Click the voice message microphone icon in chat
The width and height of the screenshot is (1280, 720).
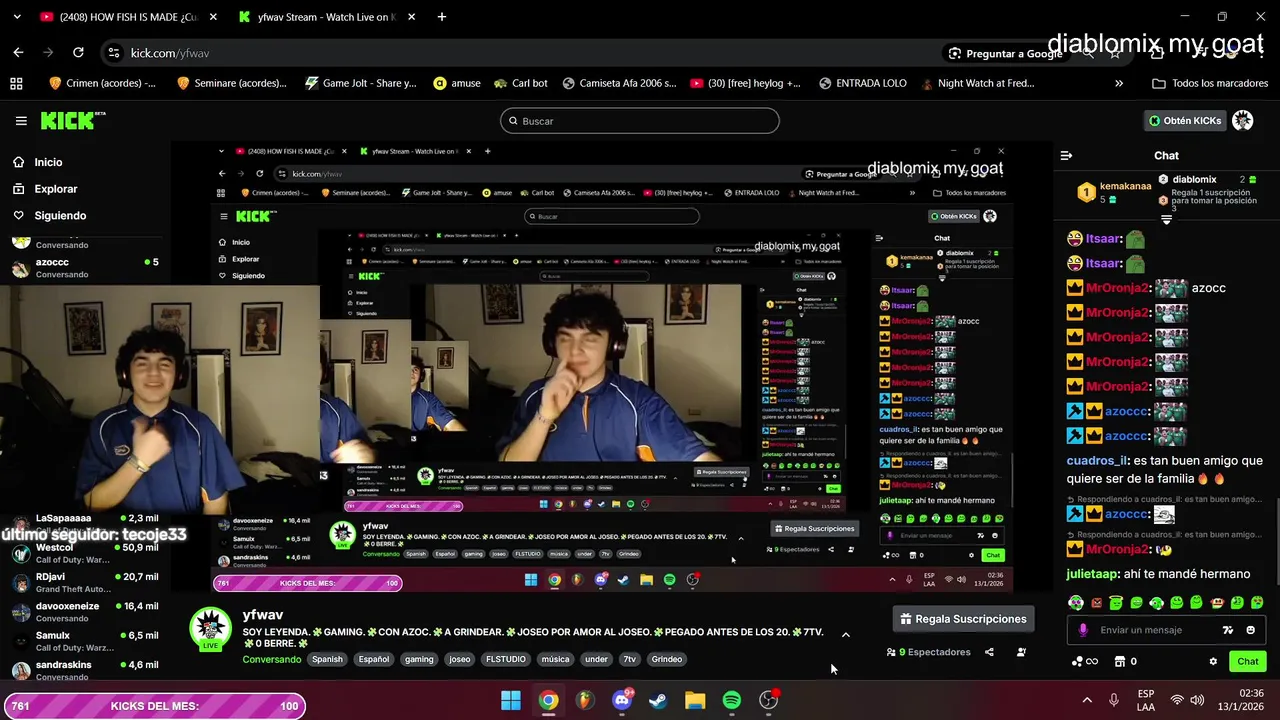click(1083, 630)
